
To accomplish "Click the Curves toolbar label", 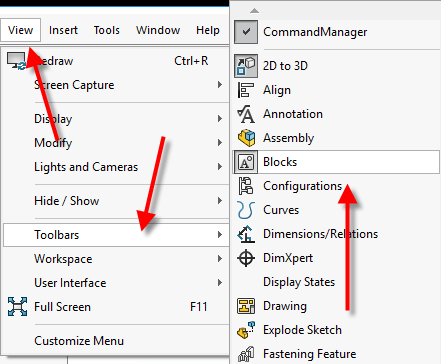I will pos(281,210).
